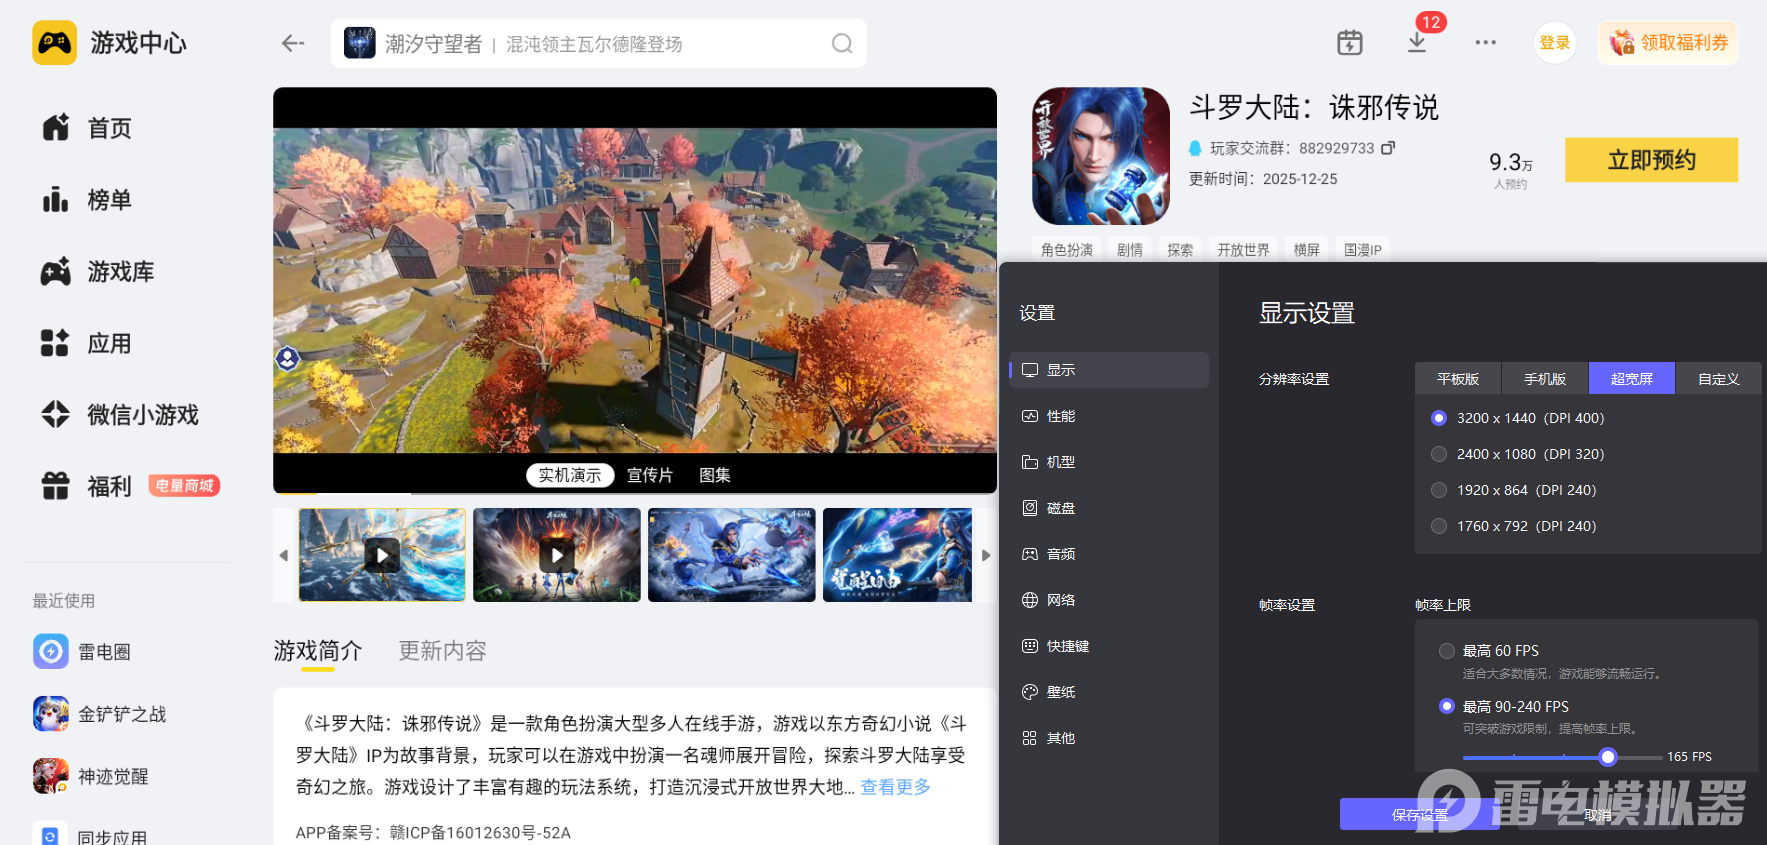Open 榜单 rankings in sidebar
This screenshot has height=845, width=1767.
click(86, 200)
